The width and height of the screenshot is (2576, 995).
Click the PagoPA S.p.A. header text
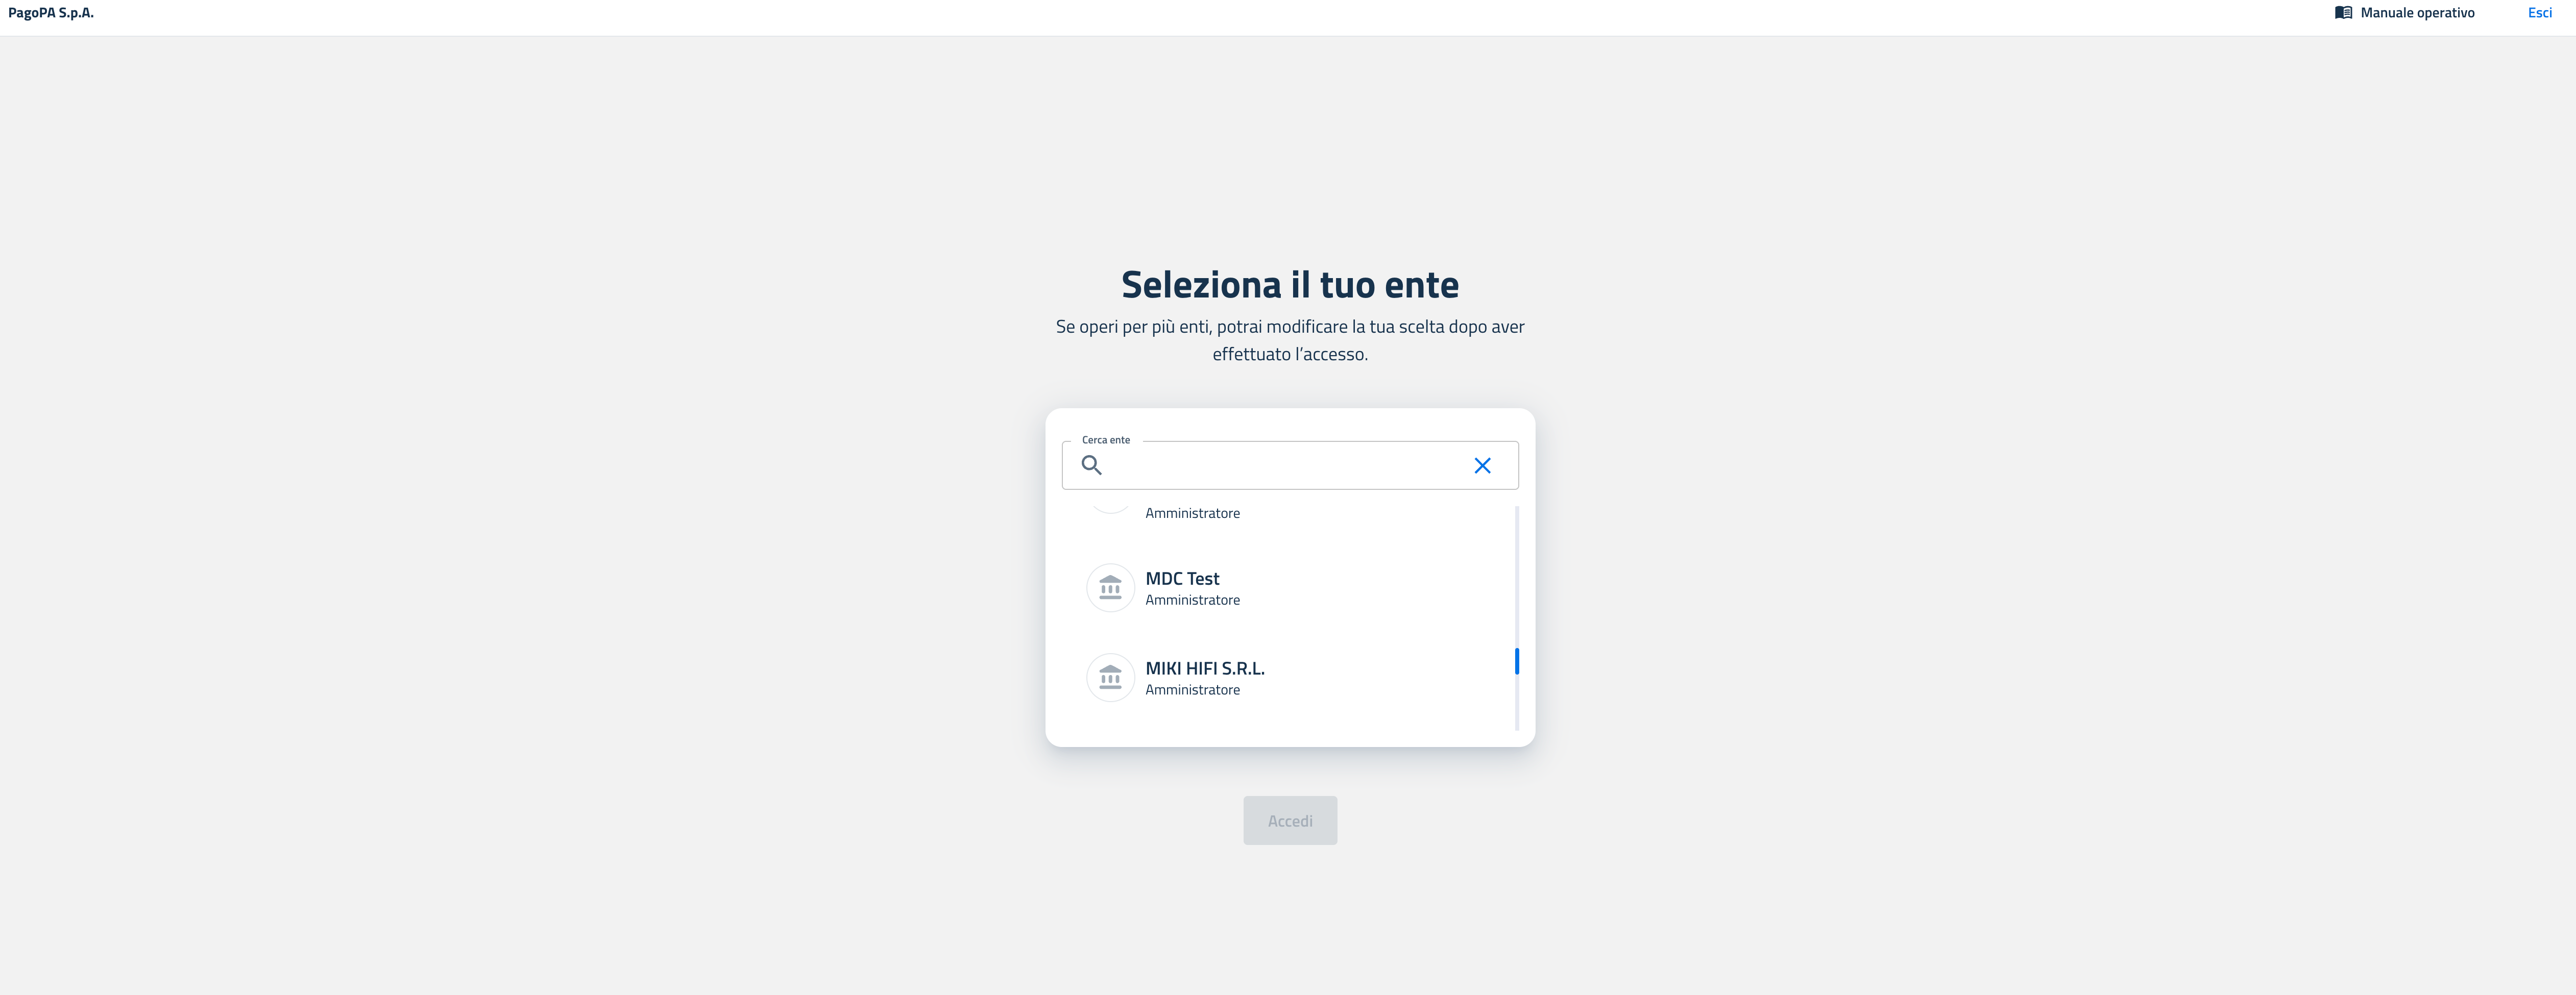click(51, 13)
